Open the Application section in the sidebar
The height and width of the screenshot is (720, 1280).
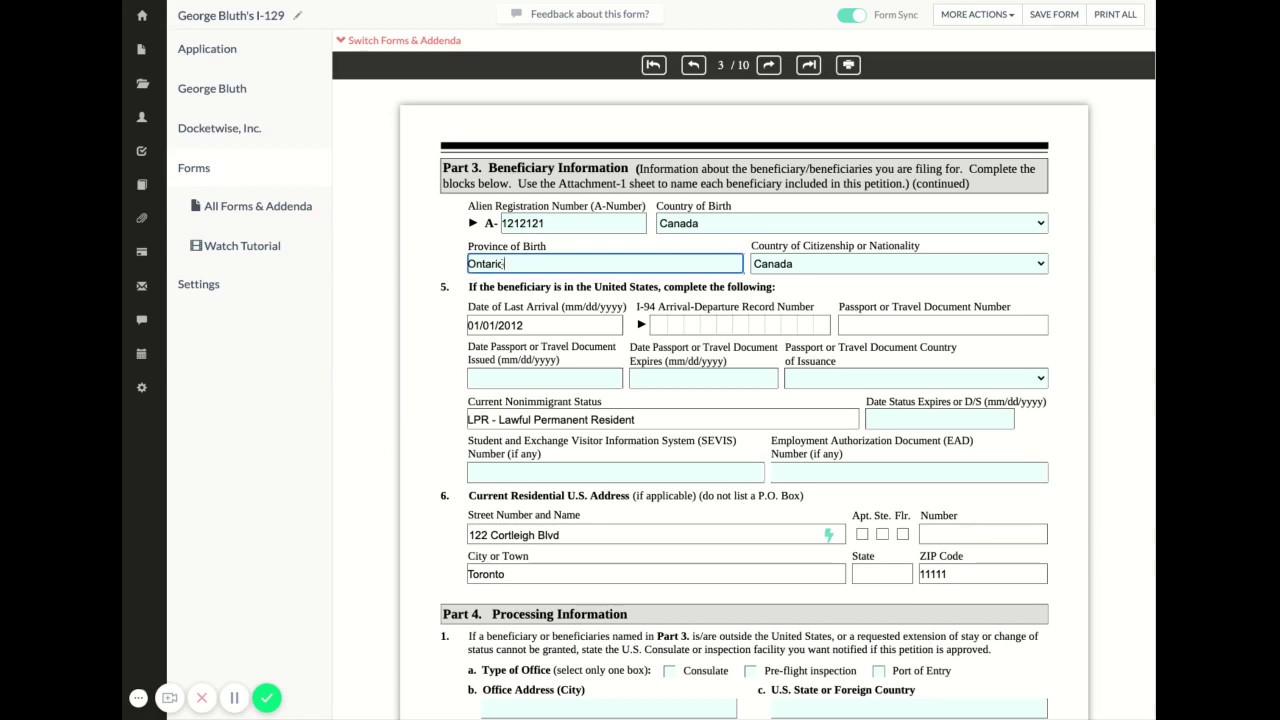(207, 49)
